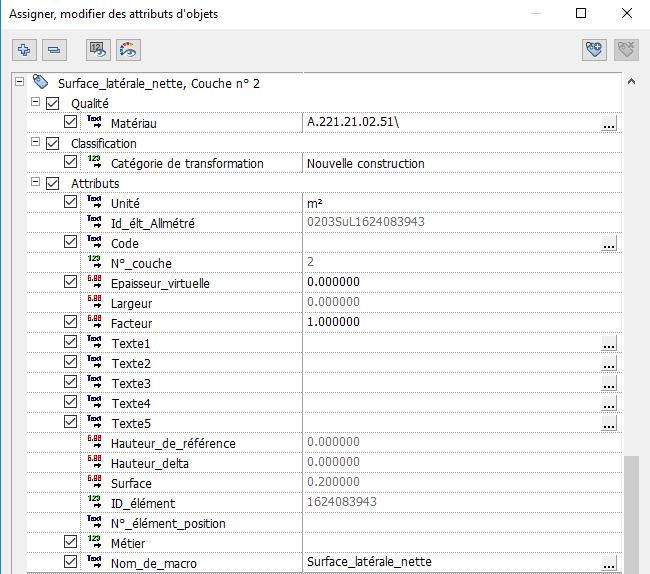The height and width of the screenshot is (574, 650).
Task: Collapse the Surface_latérale_nette root node
Action: (19, 82)
